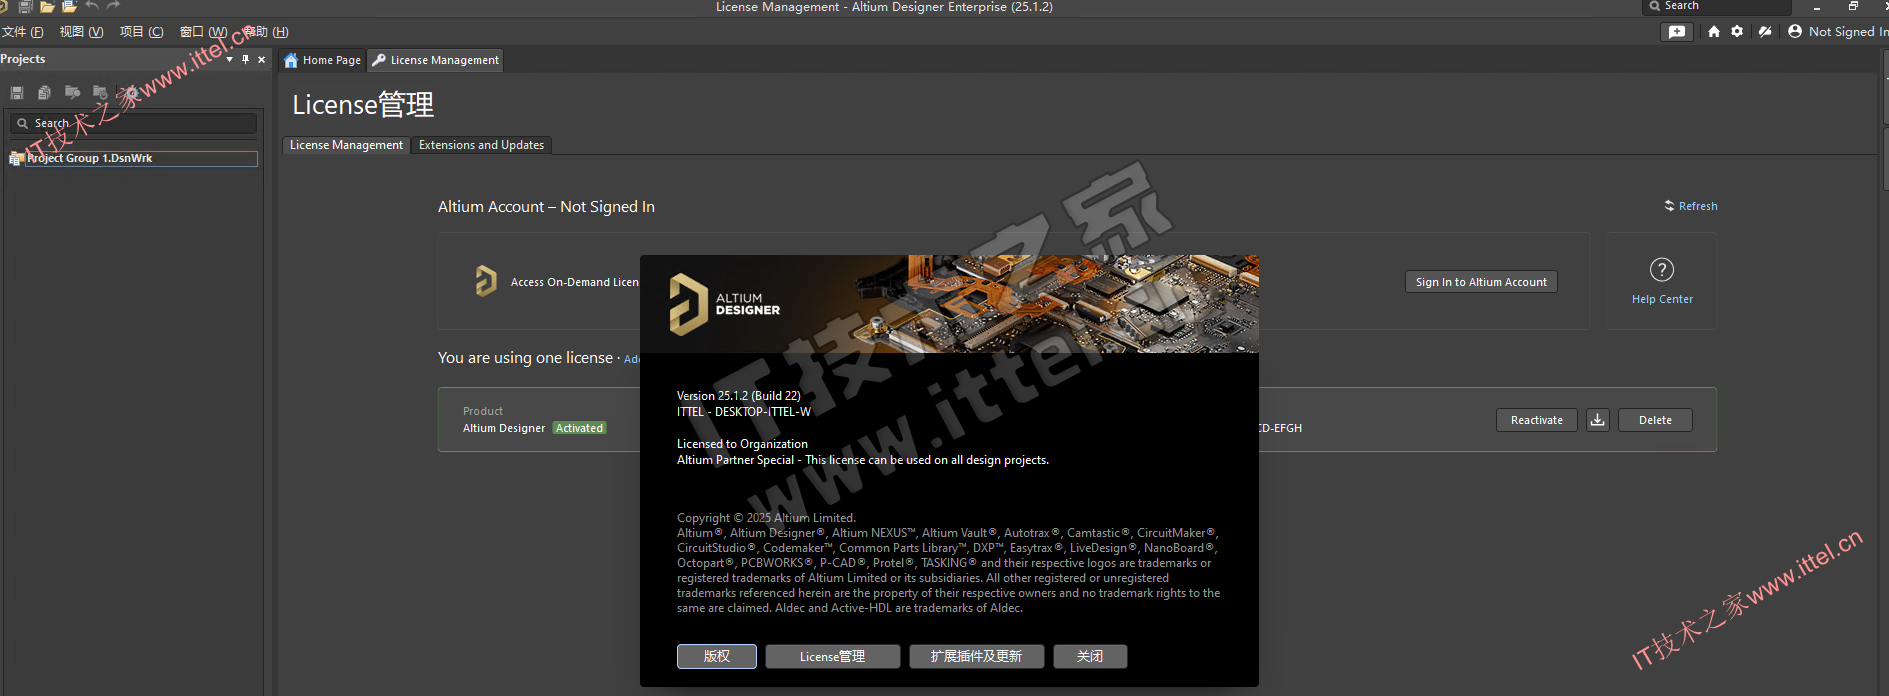Click the Version 25.1.2 (Build 22) text
The width and height of the screenshot is (1889, 696).
[x=739, y=396]
